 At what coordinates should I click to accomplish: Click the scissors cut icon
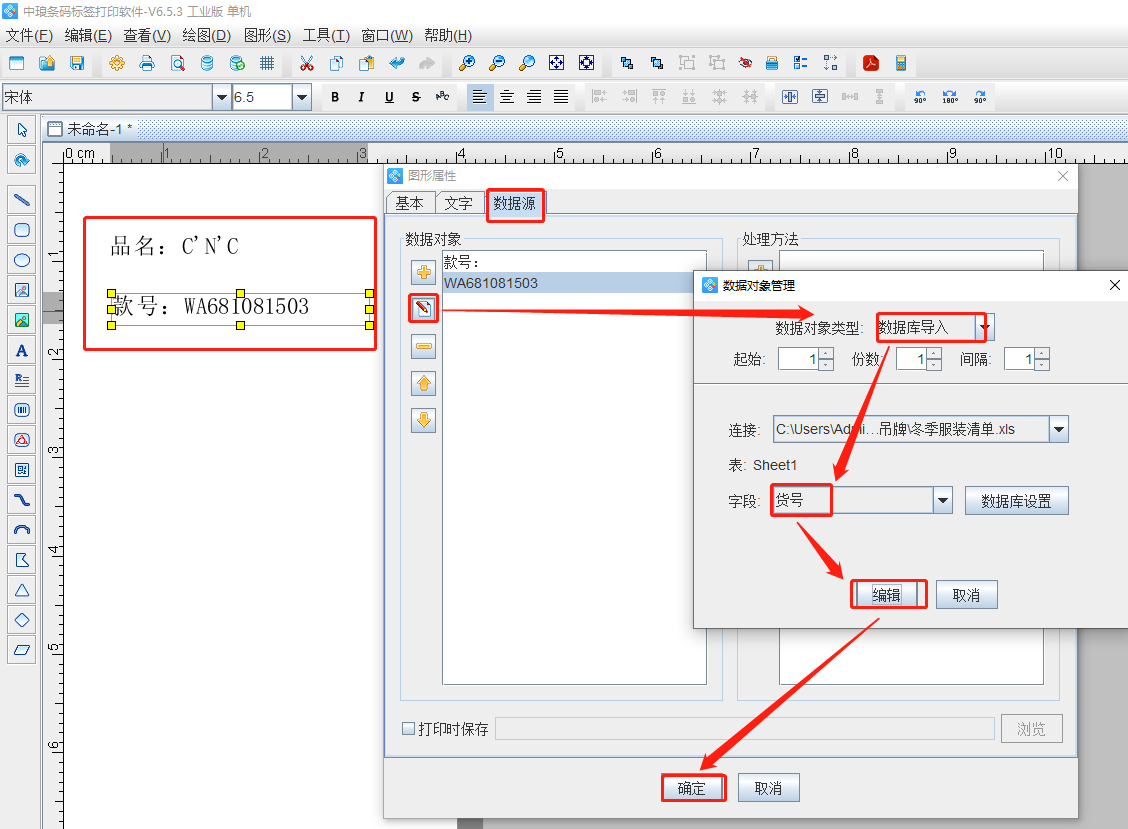[307, 63]
